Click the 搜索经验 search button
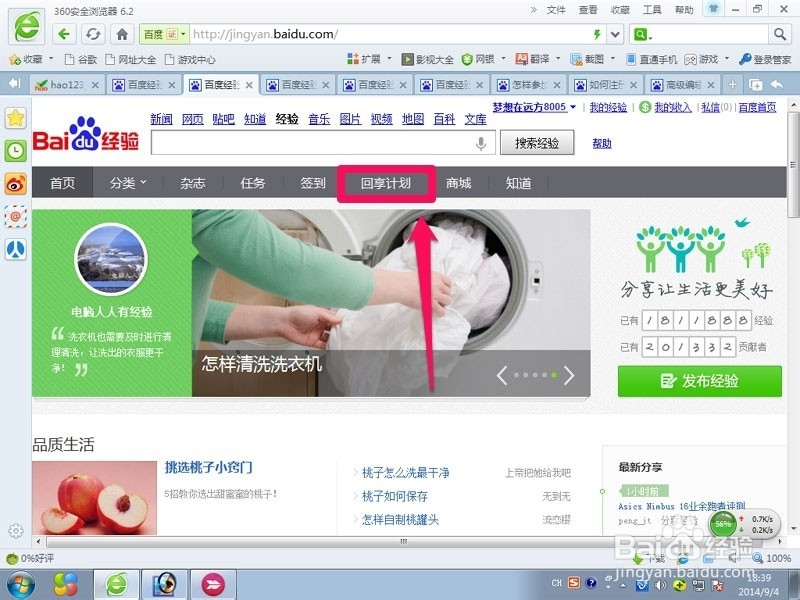Screen dimensions: 800x600 pos(537,142)
